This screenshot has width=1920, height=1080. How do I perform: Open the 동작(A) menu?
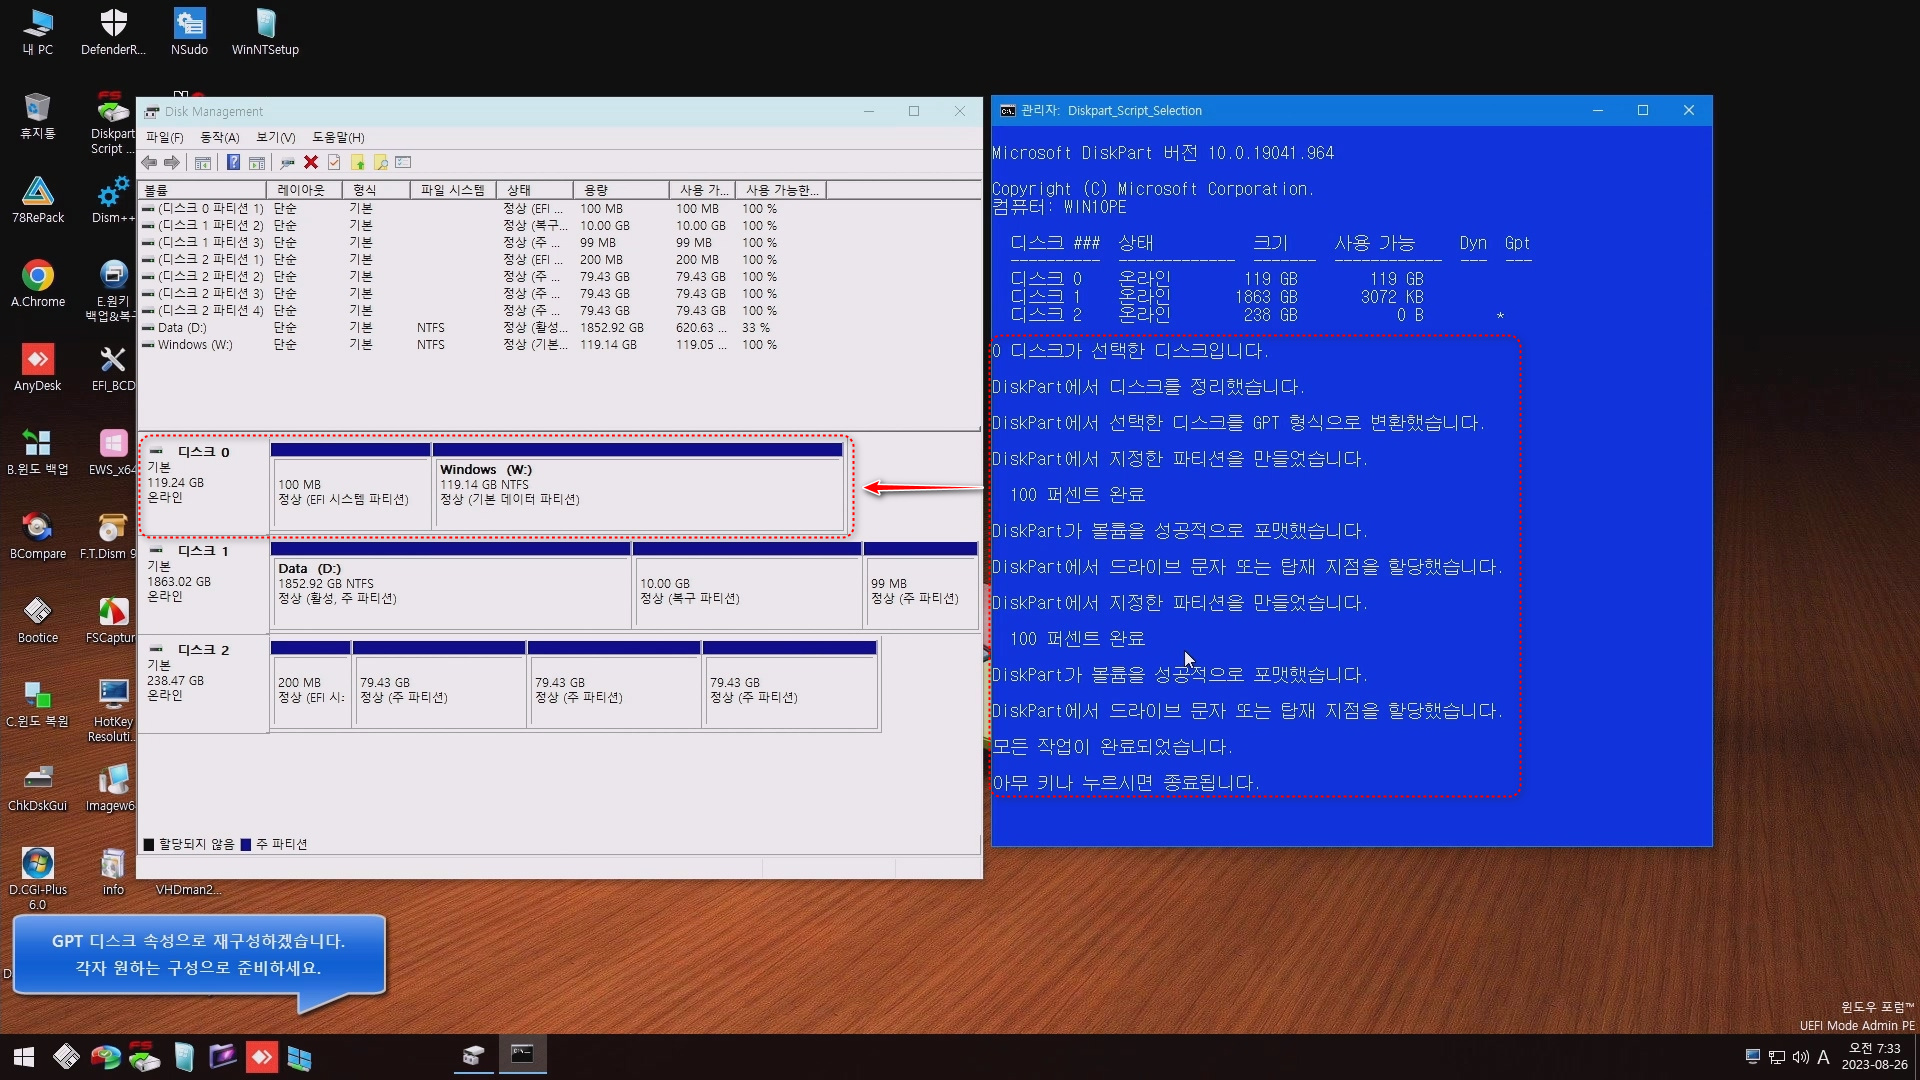220,138
